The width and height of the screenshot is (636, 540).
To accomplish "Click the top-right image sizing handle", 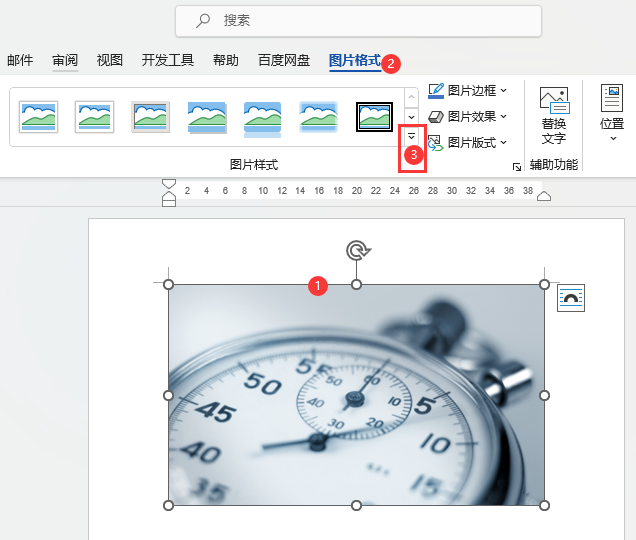I will pos(544,284).
